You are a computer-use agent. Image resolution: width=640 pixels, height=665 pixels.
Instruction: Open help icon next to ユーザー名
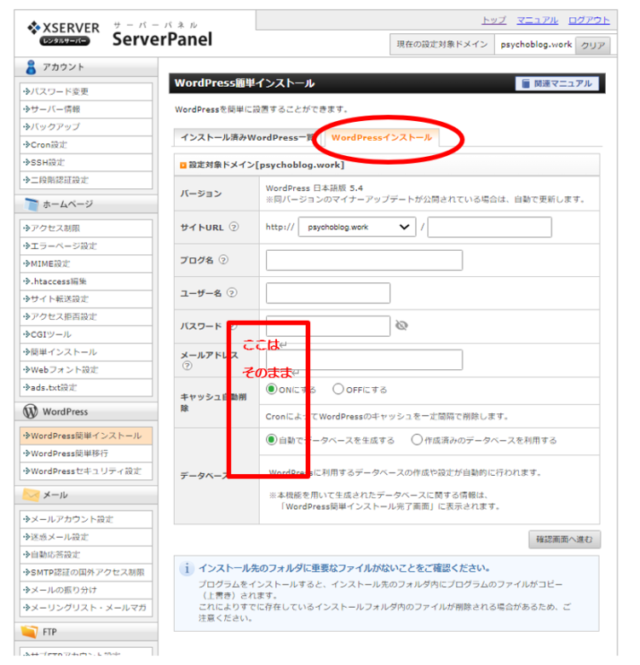click(x=232, y=293)
